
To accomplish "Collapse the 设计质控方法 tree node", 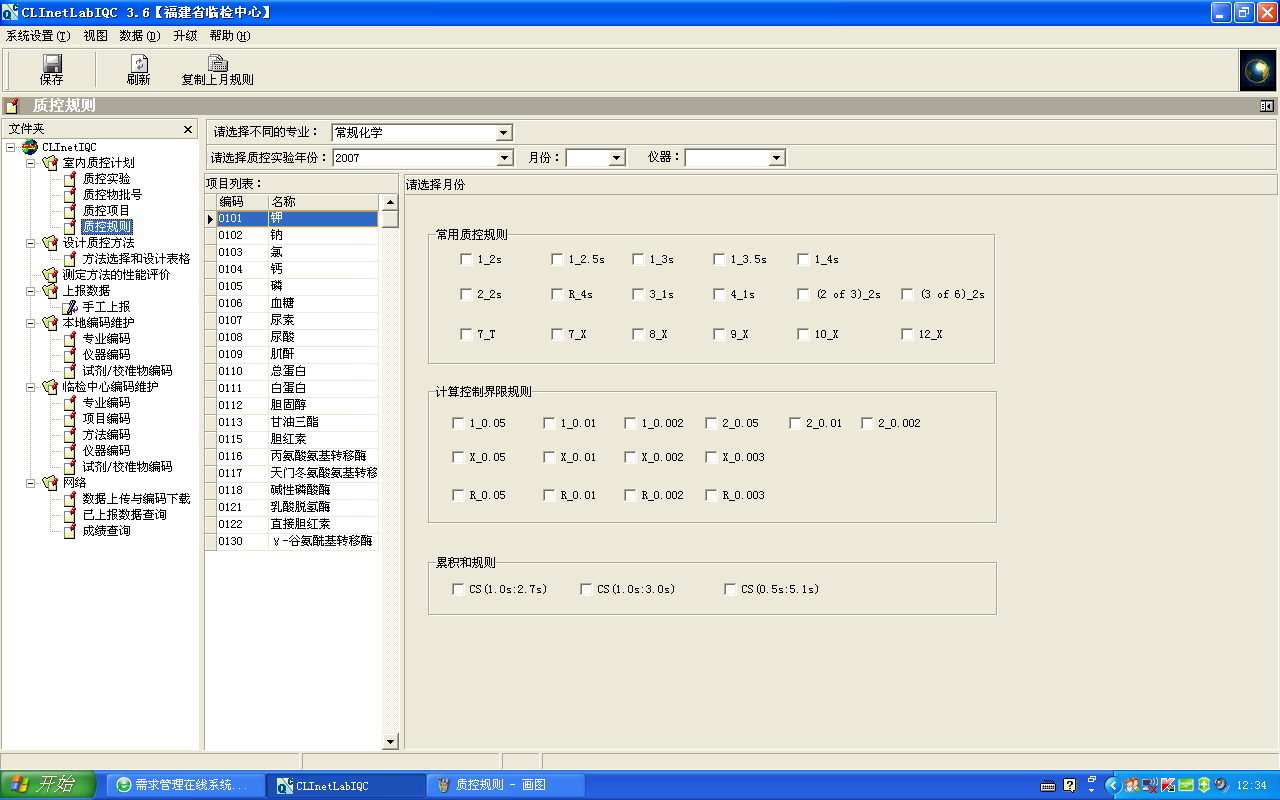I will [x=30, y=243].
